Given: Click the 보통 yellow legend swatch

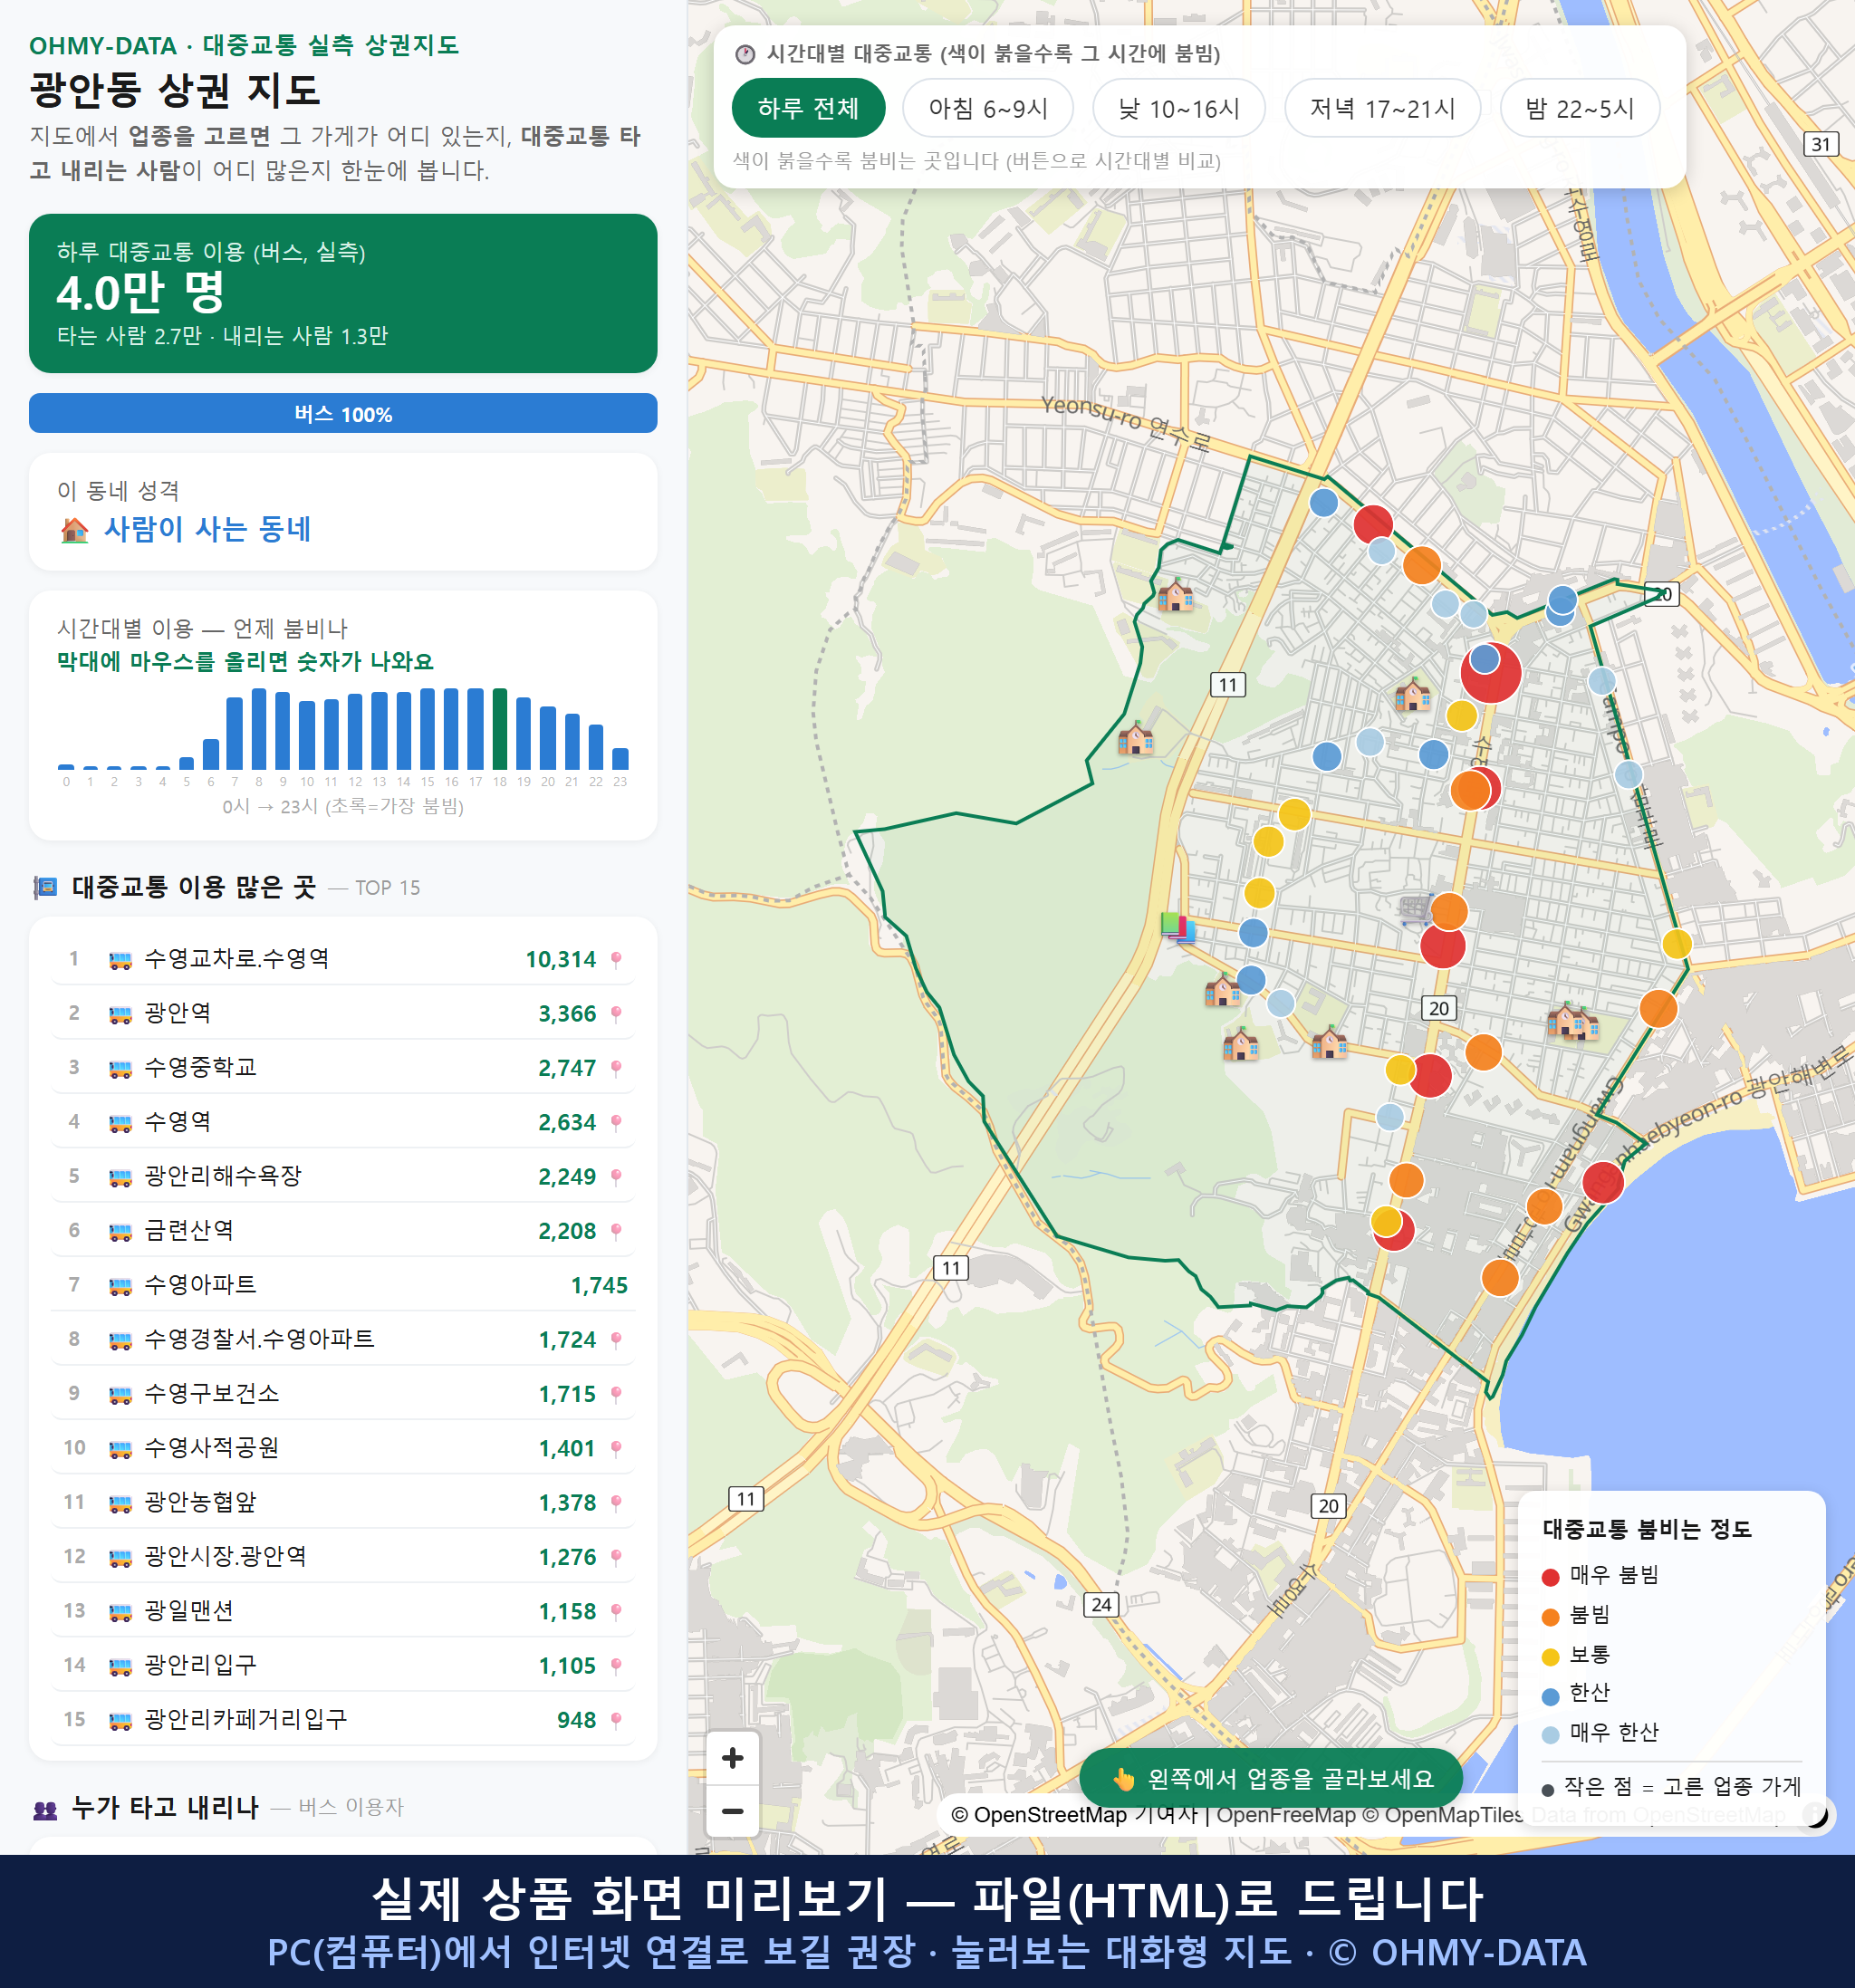Looking at the screenshot, I should (1550, 1657).
